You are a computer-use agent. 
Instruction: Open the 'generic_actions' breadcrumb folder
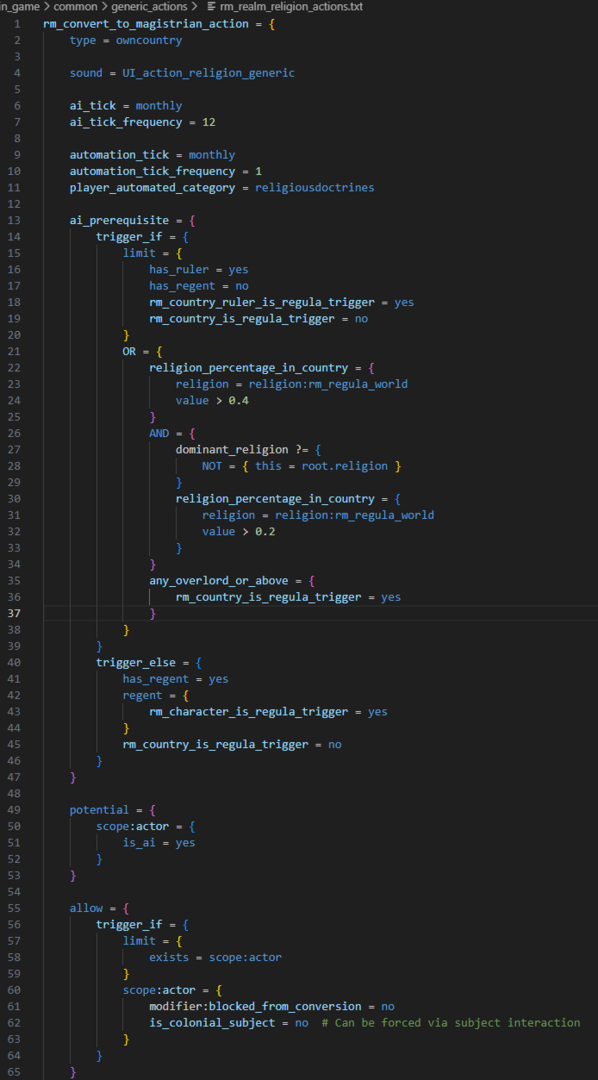tap(148, 7)
